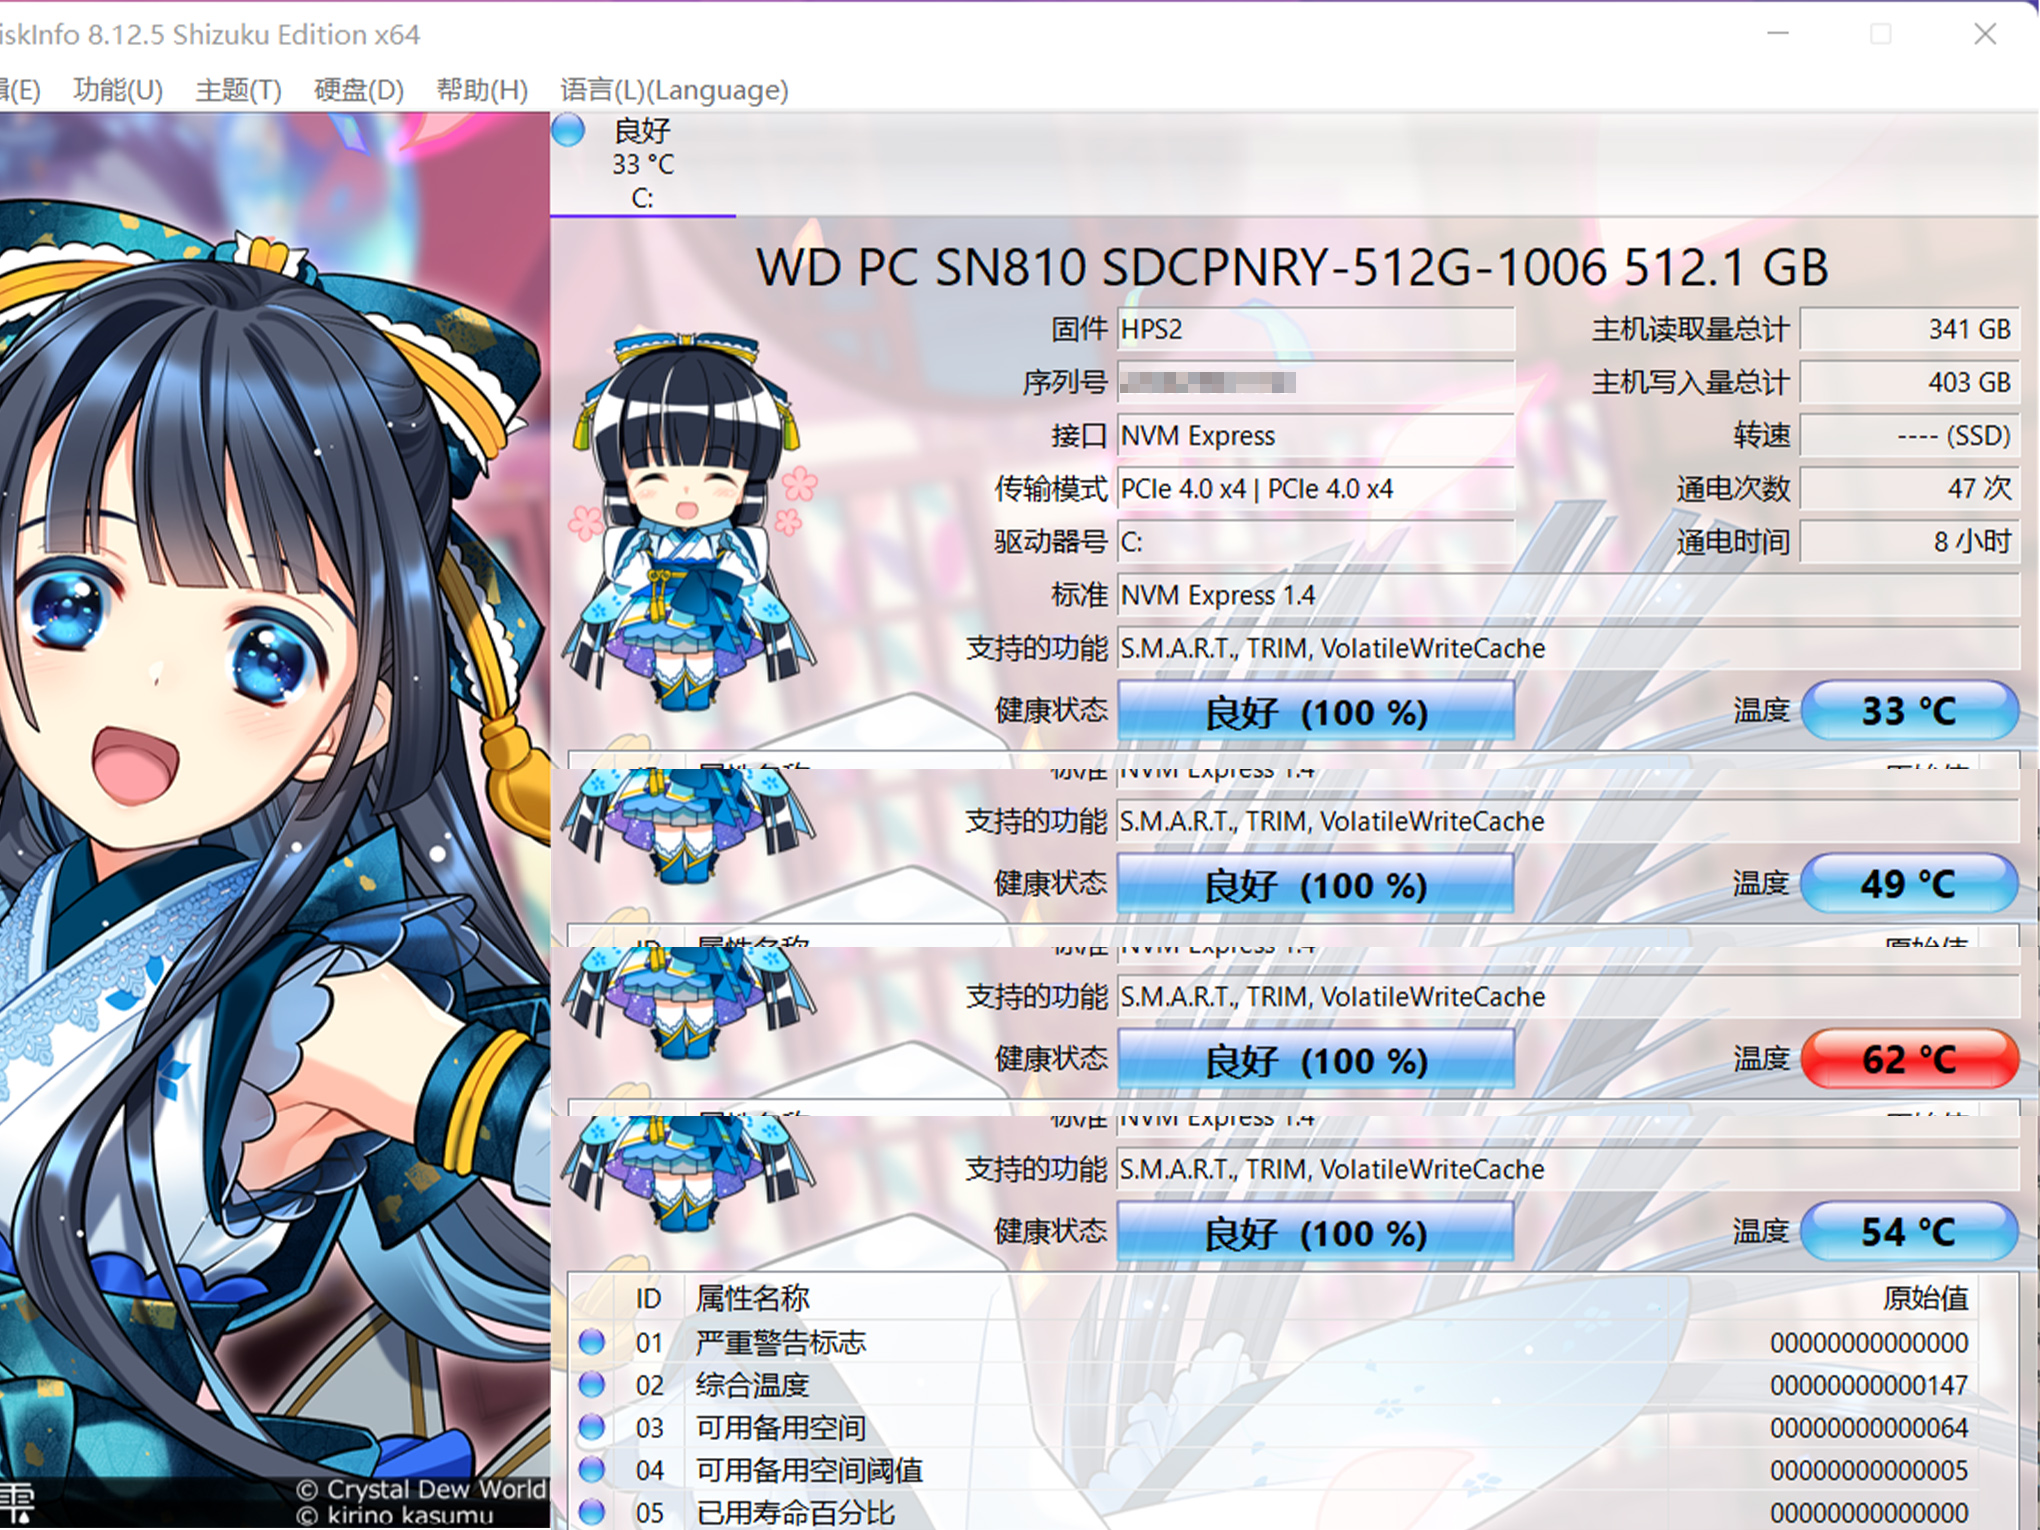
Task: Minimize the CrystalDiskInfo window
Action: coord(1777,34)
